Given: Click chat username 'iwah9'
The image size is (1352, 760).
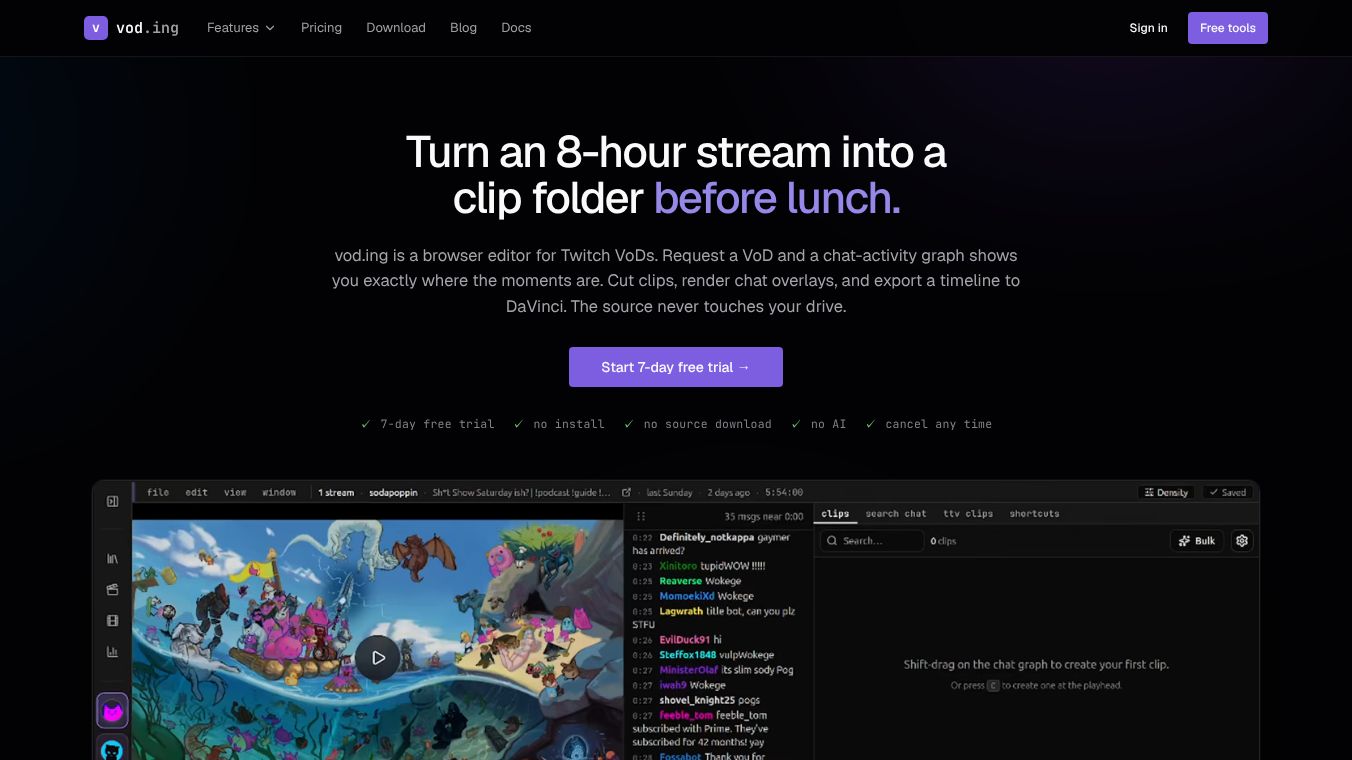Looking at the screenshot, I should (673, 685).
